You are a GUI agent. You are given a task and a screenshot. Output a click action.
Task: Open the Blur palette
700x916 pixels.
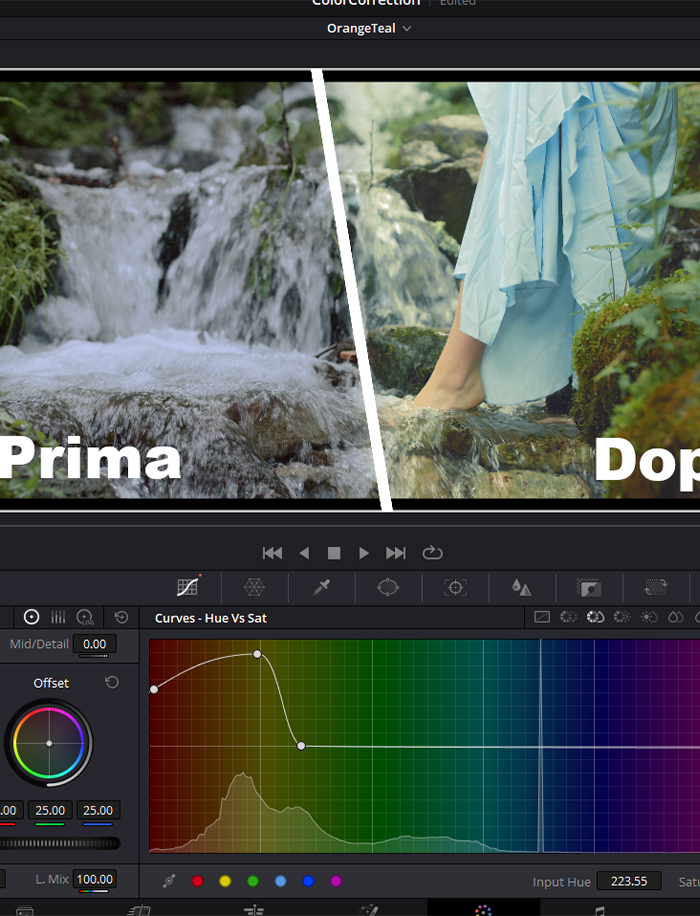521,588
